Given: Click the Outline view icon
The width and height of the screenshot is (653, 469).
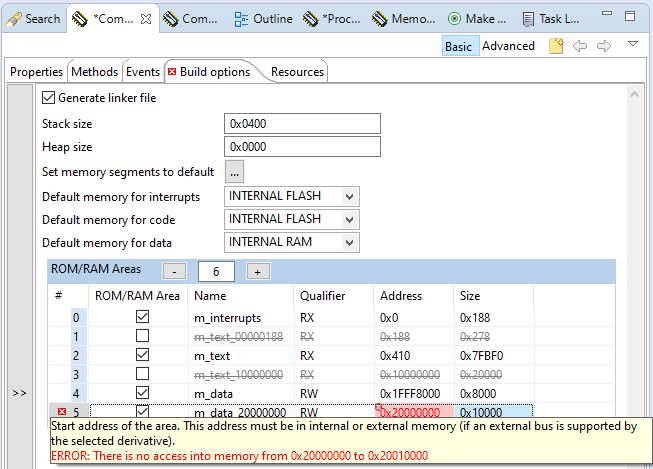Looking at the screenshot, I should pos(241,19).
